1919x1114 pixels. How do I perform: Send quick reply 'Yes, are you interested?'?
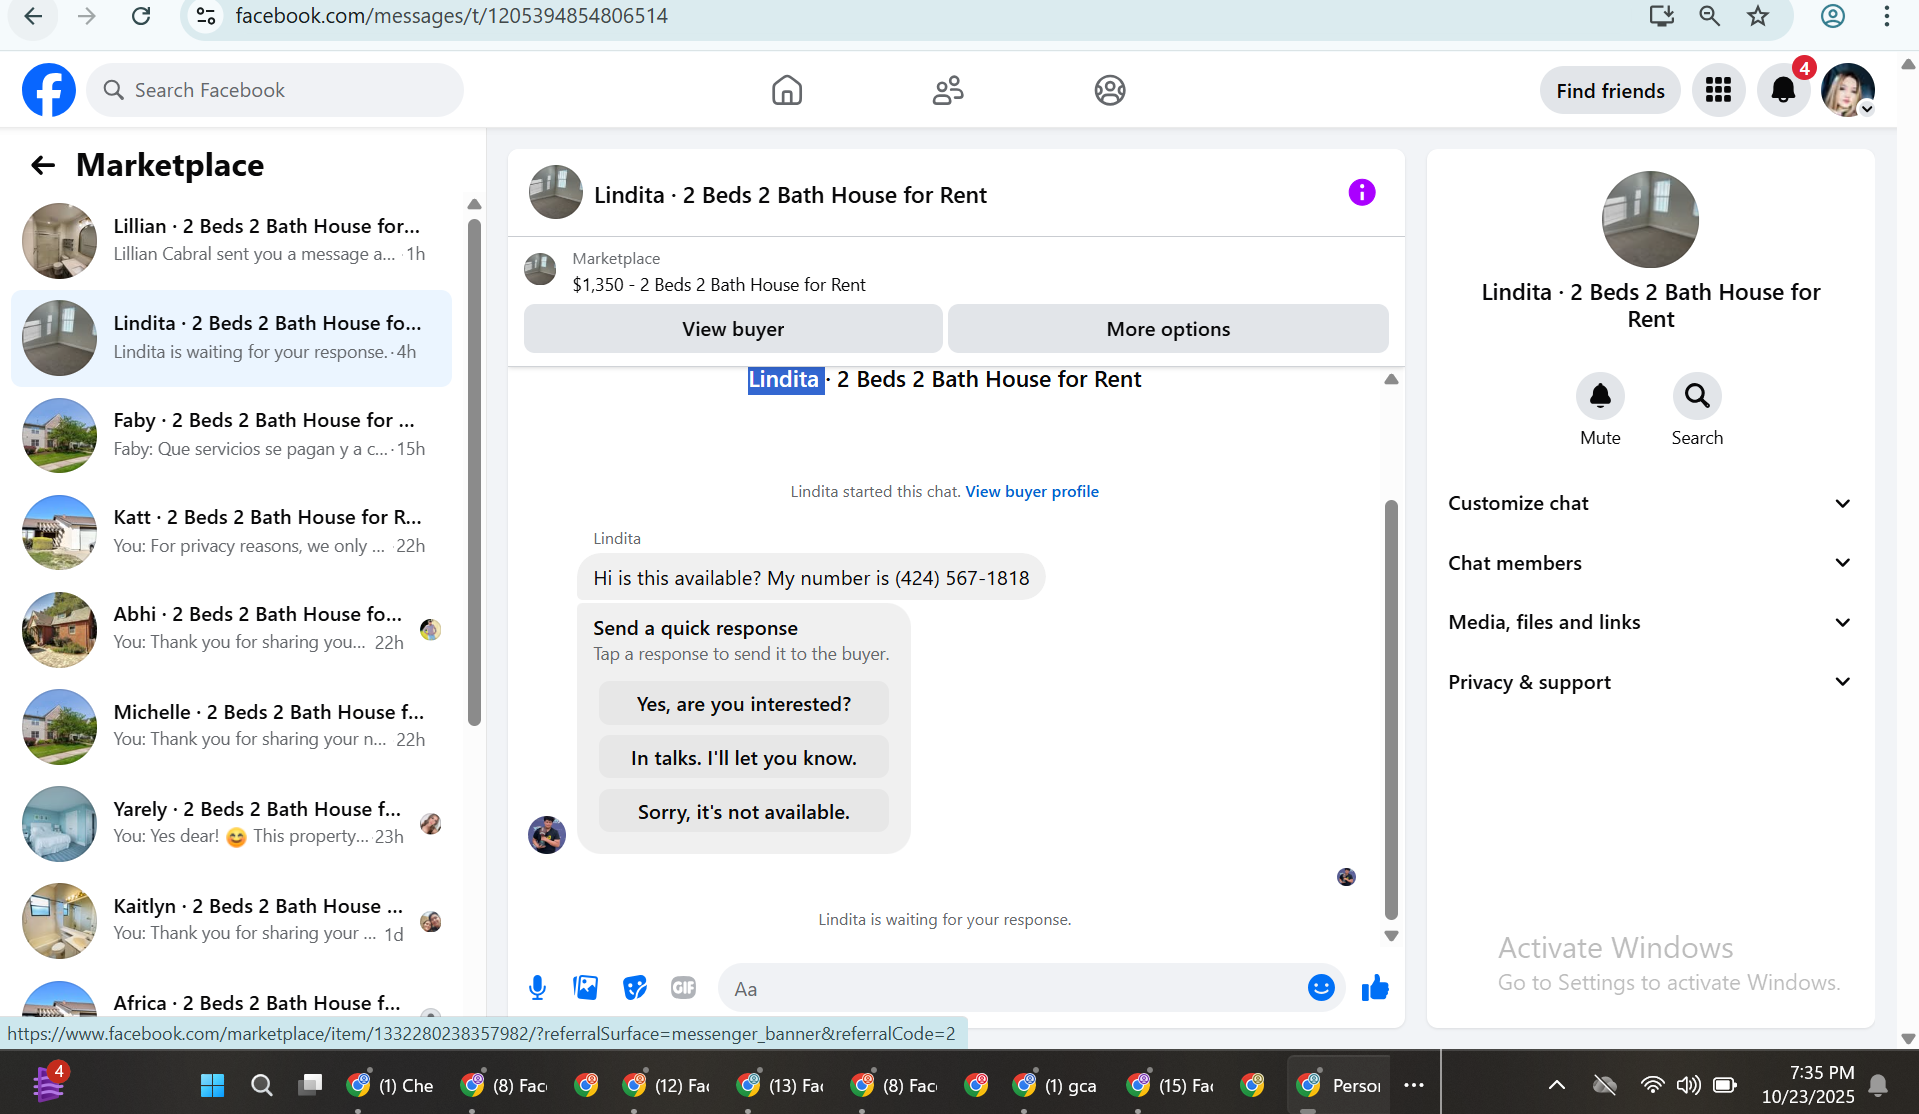[743, 704]
